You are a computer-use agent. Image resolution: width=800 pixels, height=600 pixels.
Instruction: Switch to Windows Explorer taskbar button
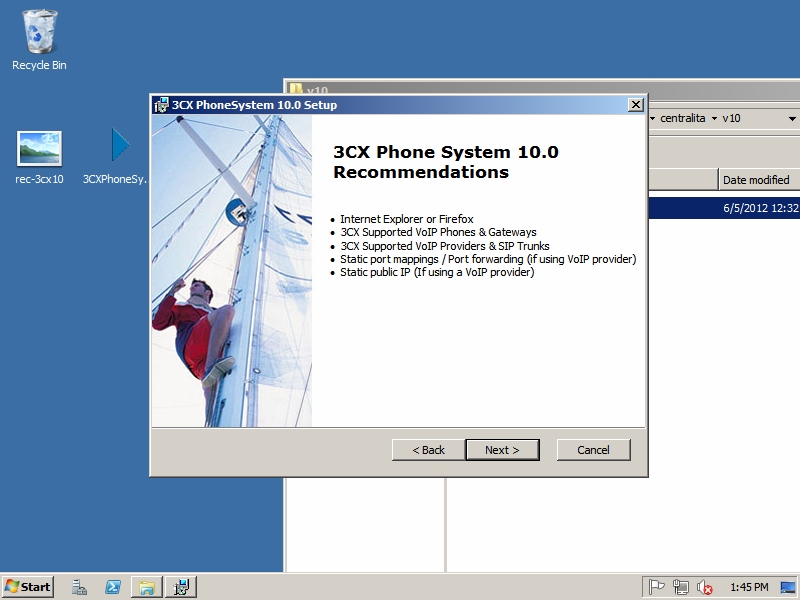pos(146,587)
